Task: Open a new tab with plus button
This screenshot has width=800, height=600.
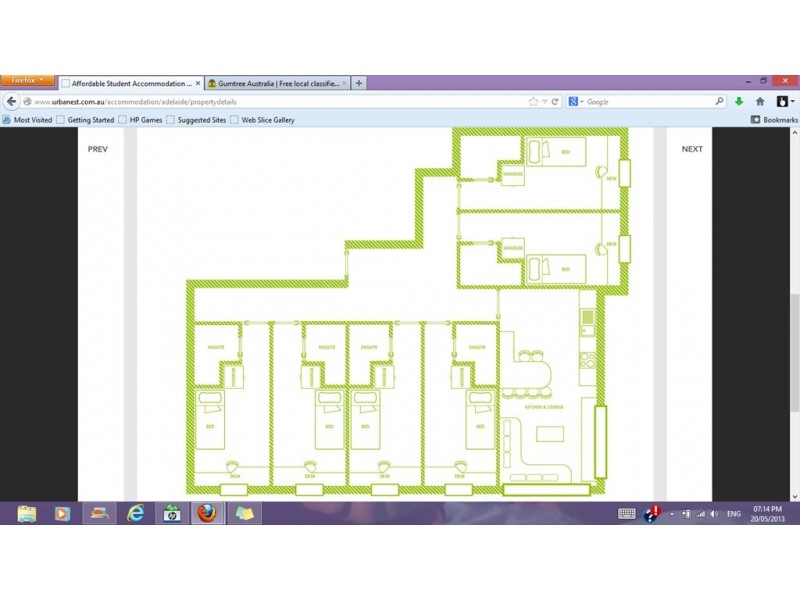Action: [359, 83]
